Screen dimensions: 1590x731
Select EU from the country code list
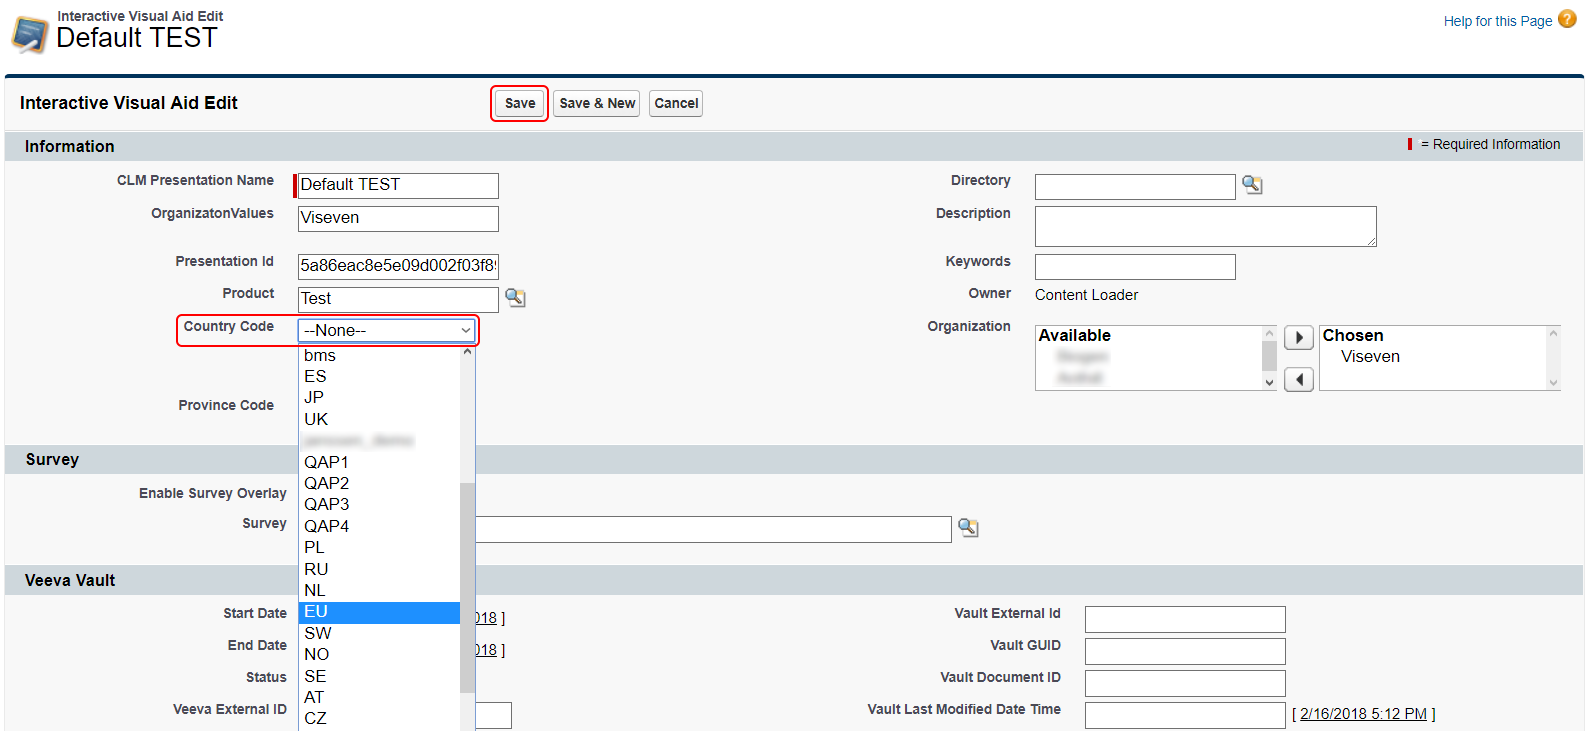click(380, 612)
